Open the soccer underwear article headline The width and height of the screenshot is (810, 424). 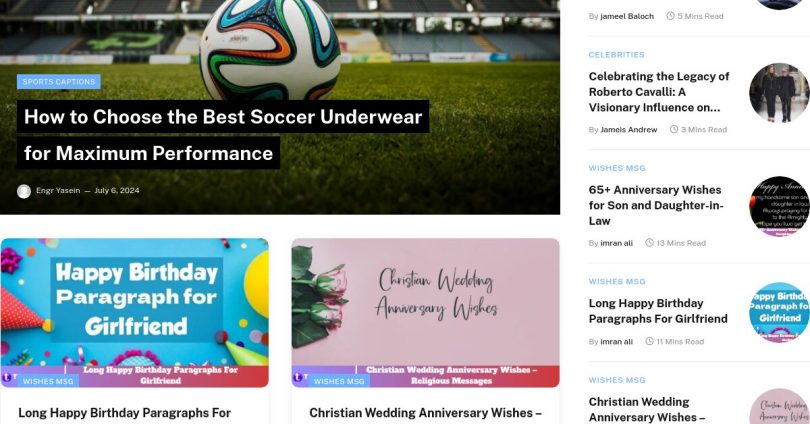tap(223, 135)
